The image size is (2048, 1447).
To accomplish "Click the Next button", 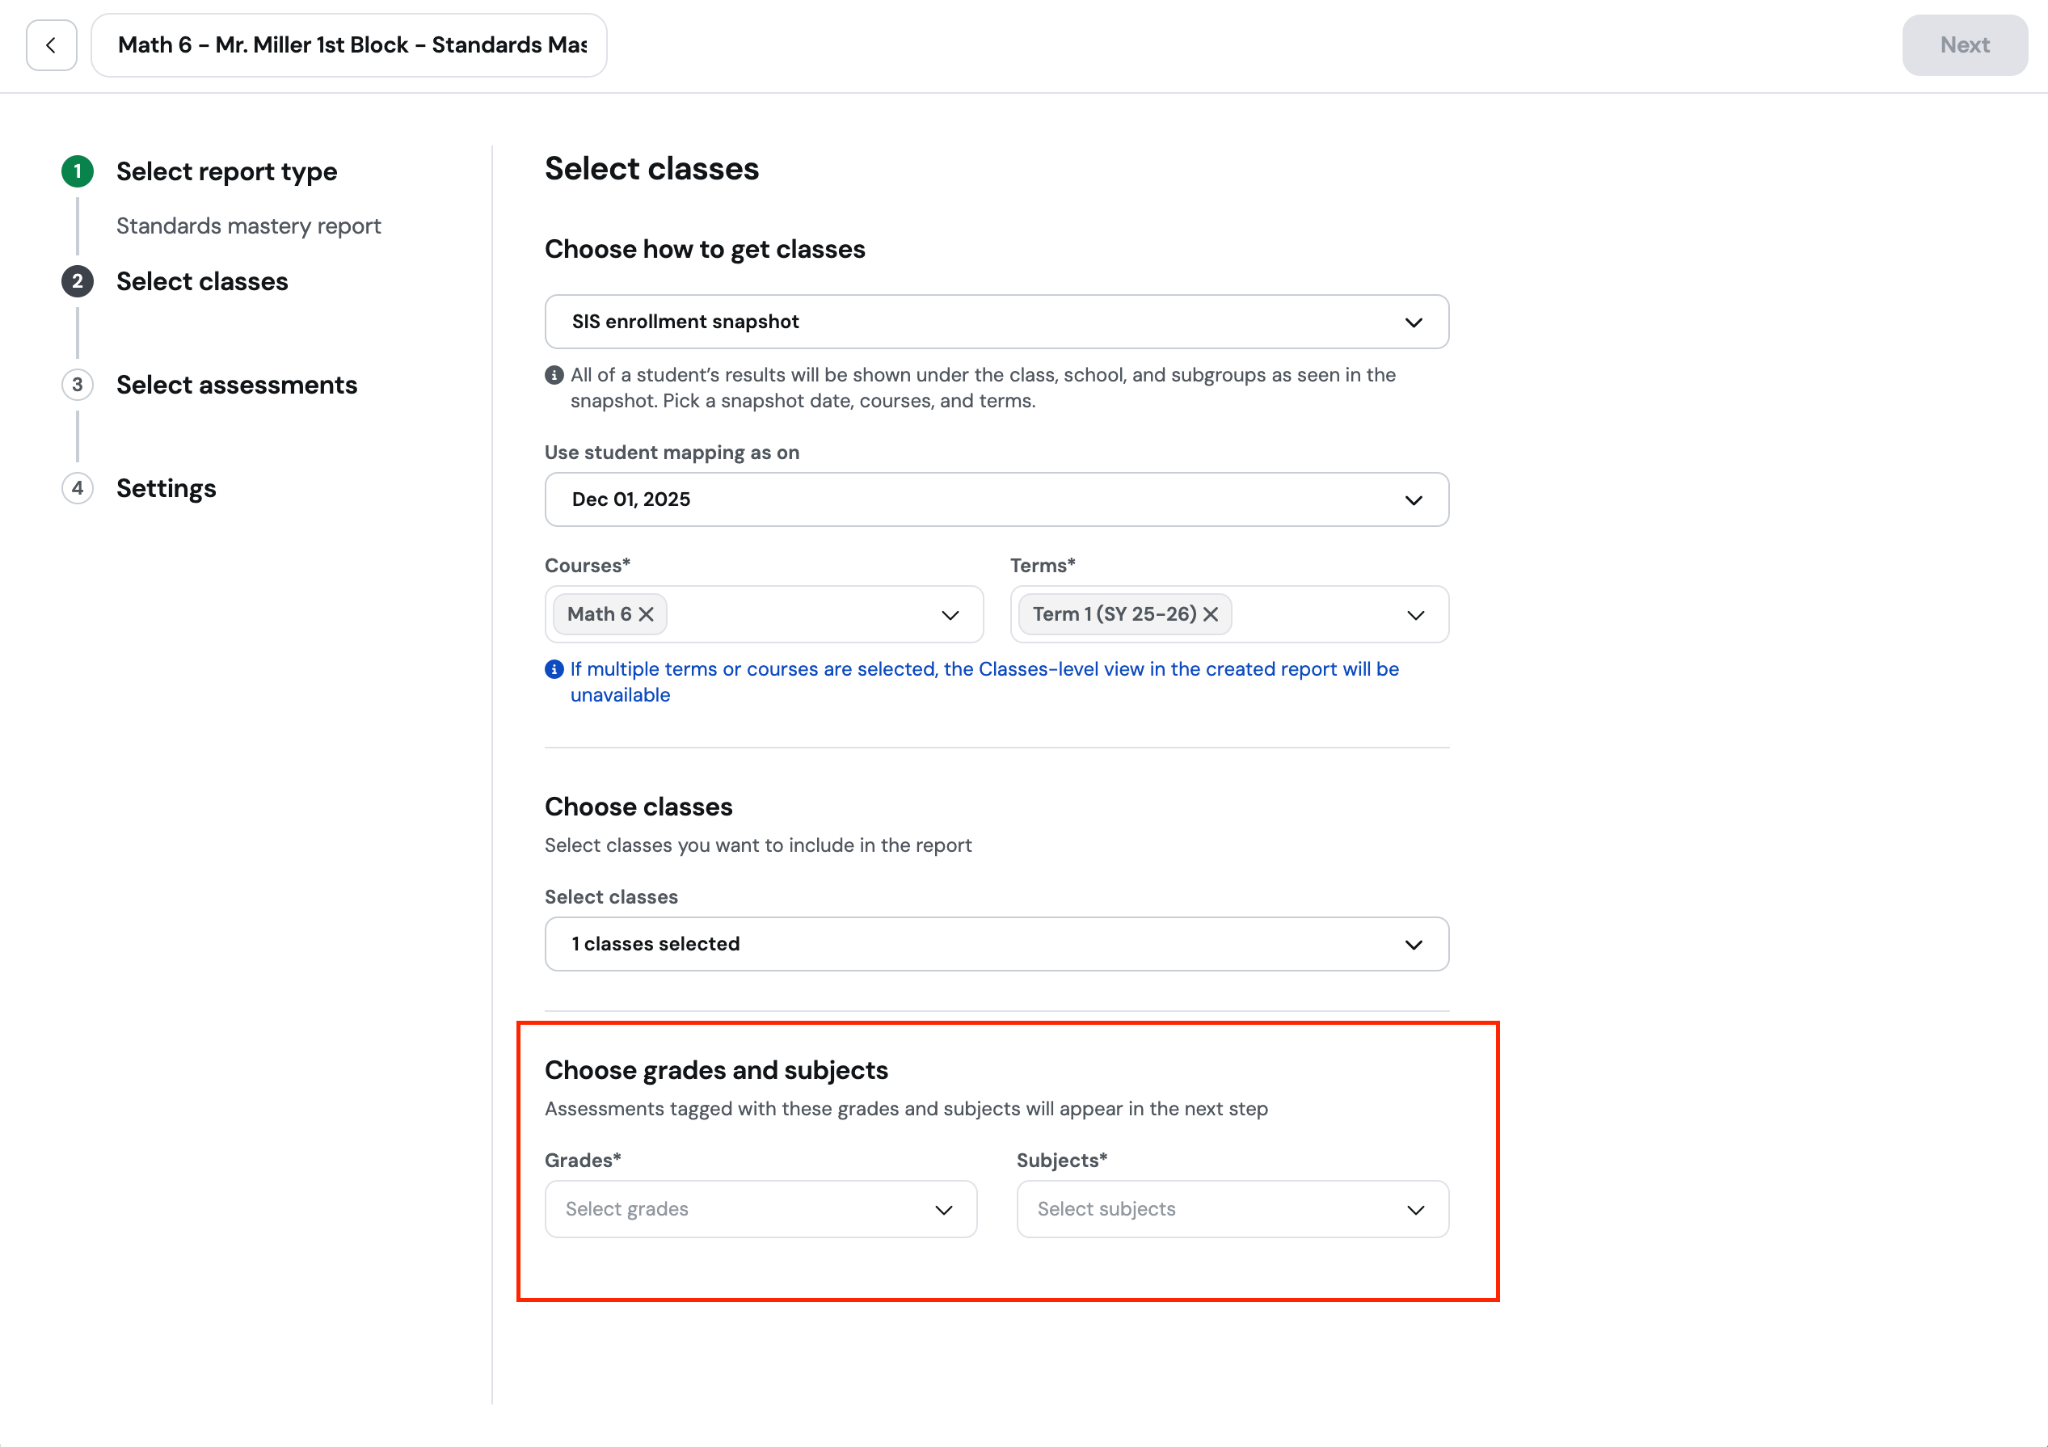I will click(1965, 45).
